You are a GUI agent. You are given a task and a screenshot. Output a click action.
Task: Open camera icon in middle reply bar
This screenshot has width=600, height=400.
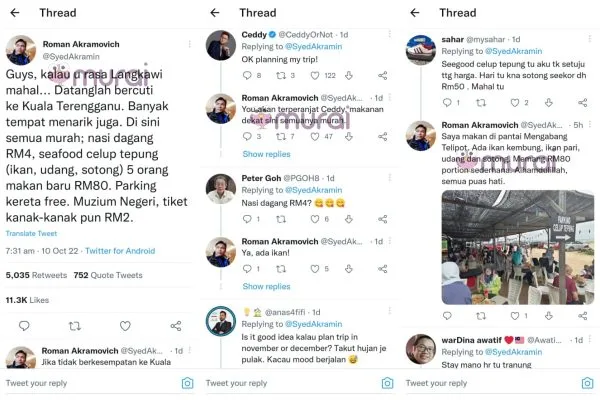(x=387, y=383)
